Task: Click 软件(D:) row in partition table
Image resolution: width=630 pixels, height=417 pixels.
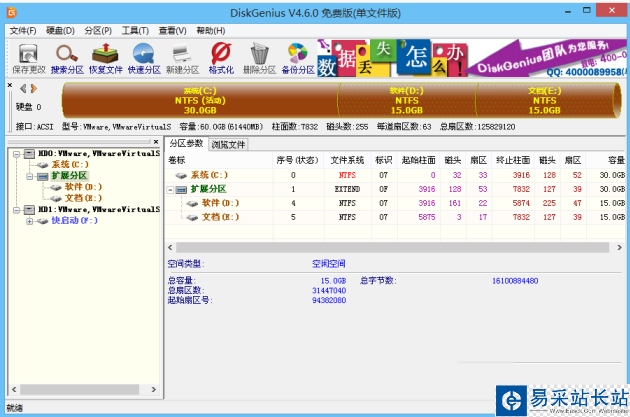Action: [x=395, y=203]
